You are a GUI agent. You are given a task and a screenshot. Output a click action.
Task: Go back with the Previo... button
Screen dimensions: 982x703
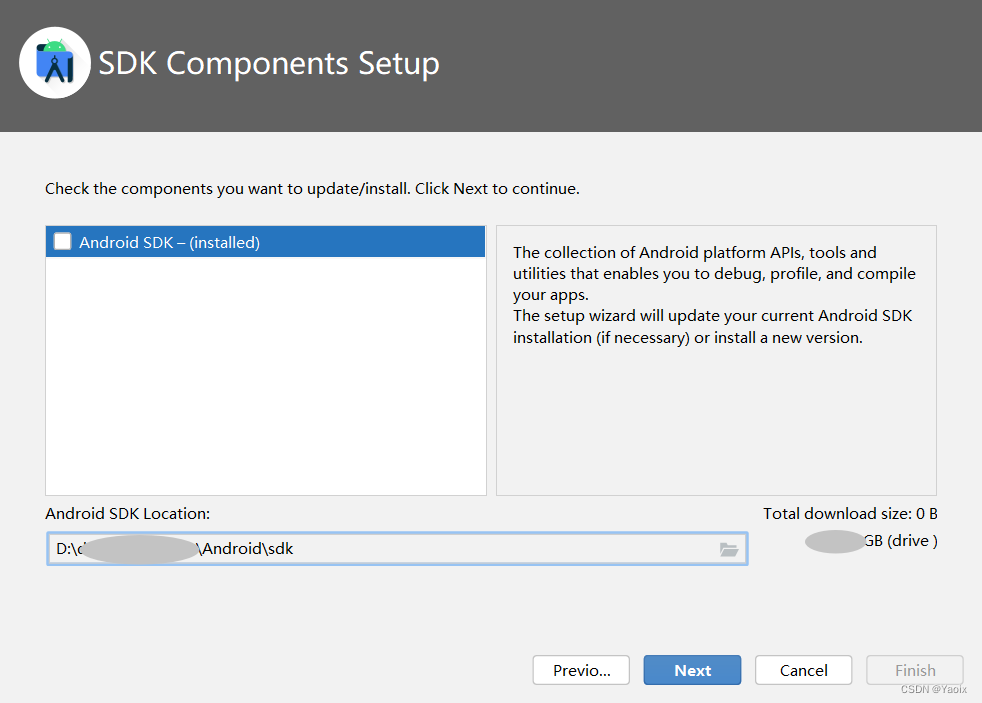(581, 670)
